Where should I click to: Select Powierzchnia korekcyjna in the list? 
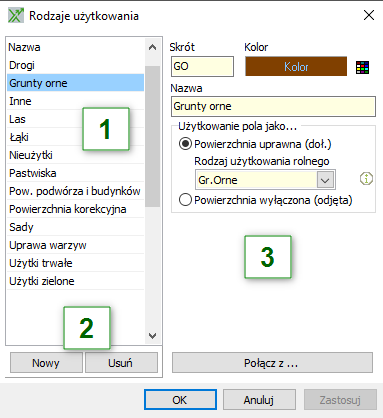point(76,209)
